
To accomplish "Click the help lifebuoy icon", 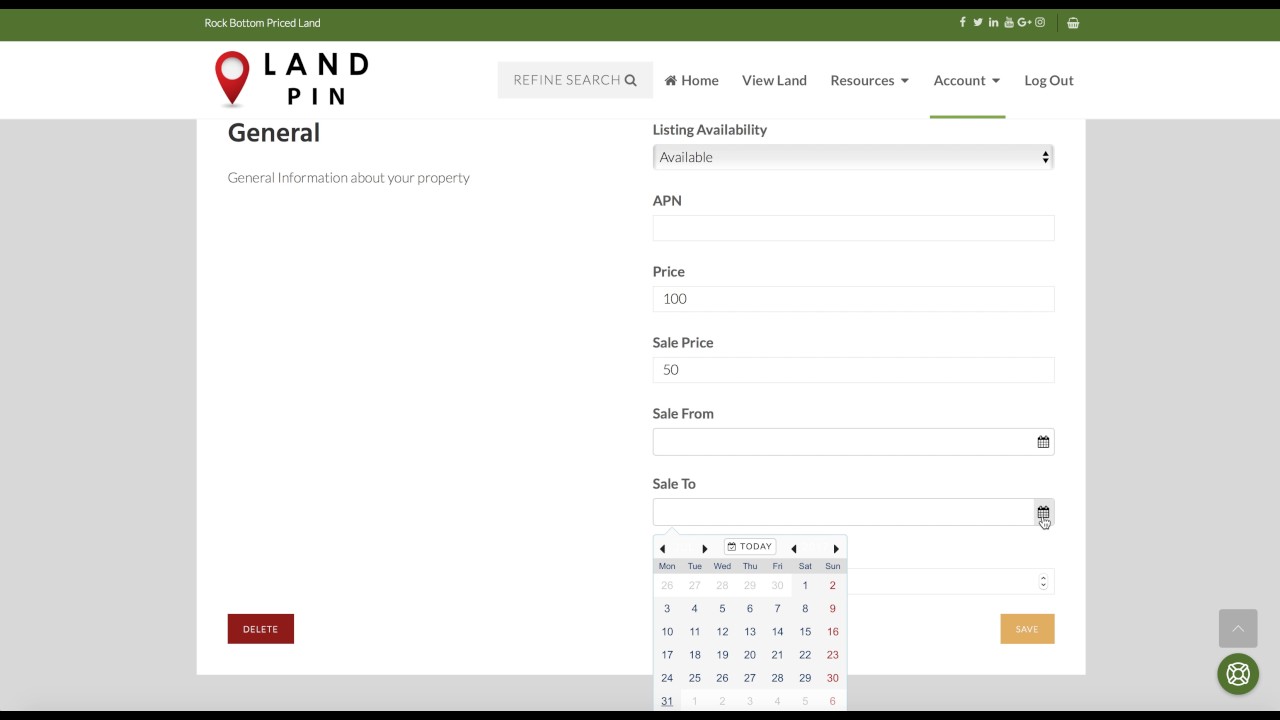I will [x=1238, y=674].
